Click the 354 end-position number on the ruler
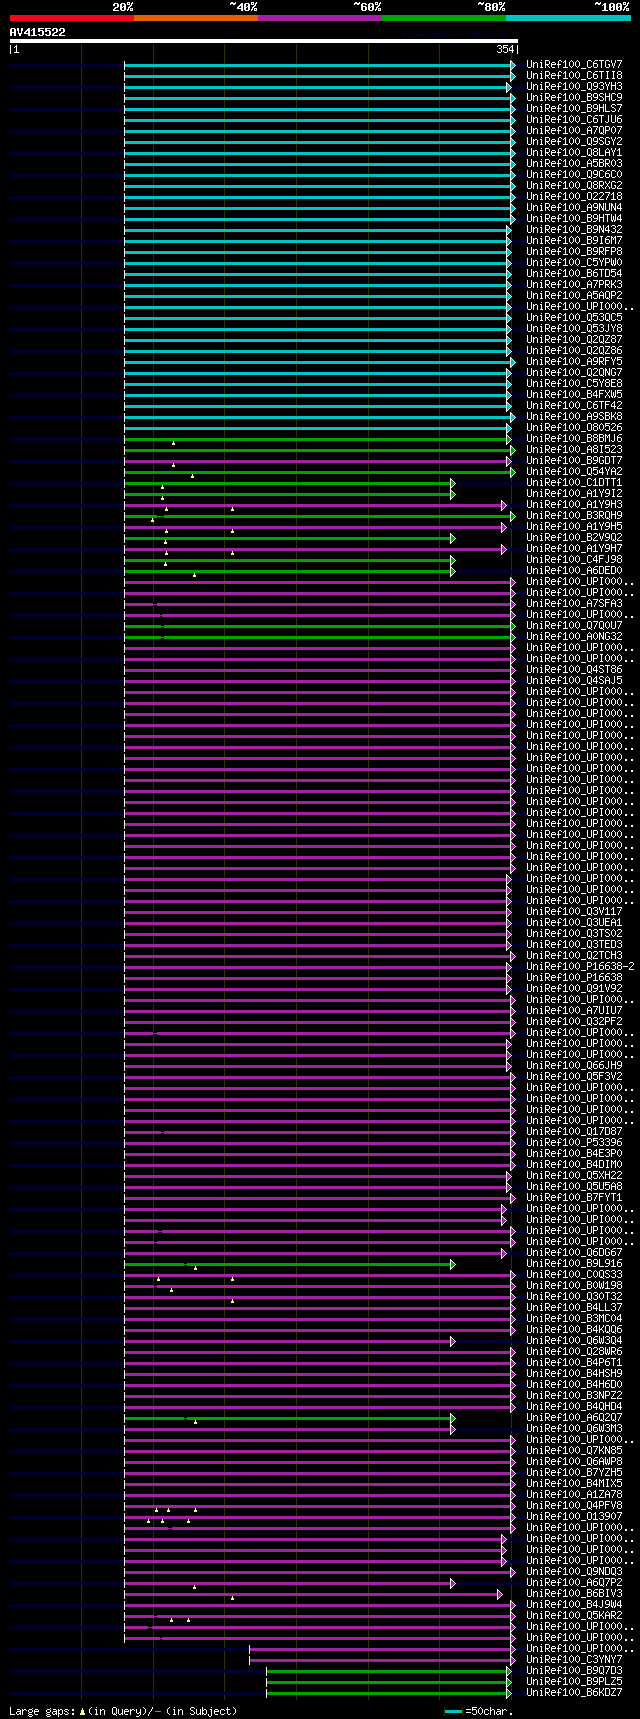640x1719 pixels. click(x=505, y=50)
